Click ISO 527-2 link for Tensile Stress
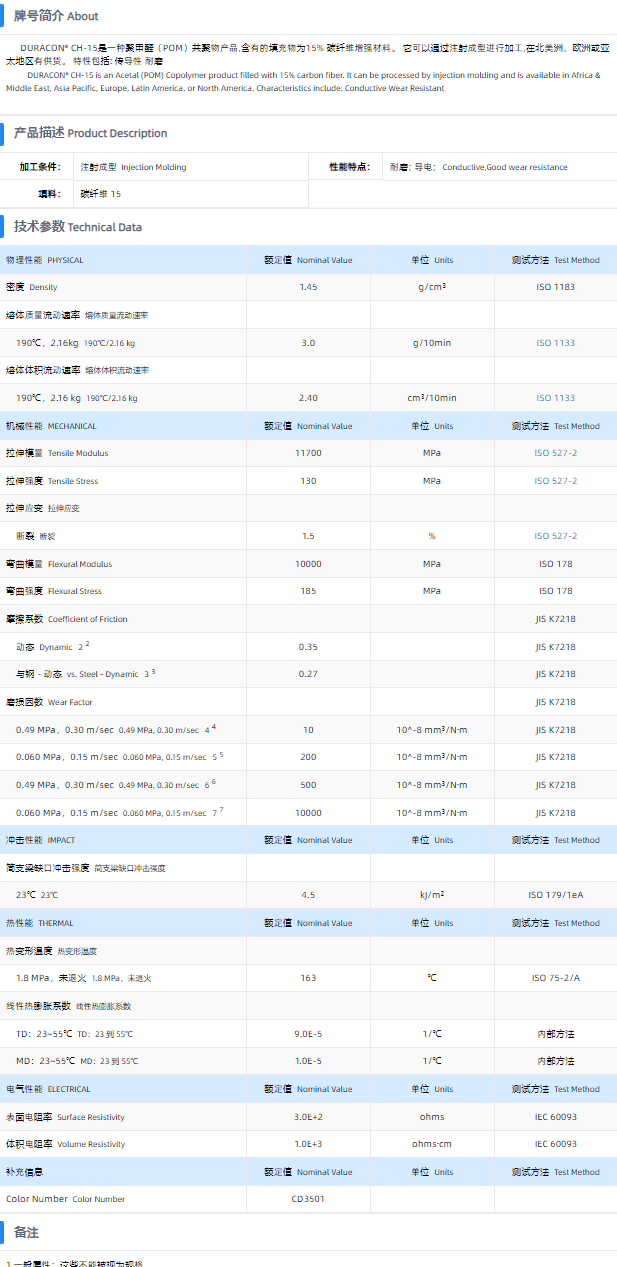617x1267 pixels. tap(555, 481)
